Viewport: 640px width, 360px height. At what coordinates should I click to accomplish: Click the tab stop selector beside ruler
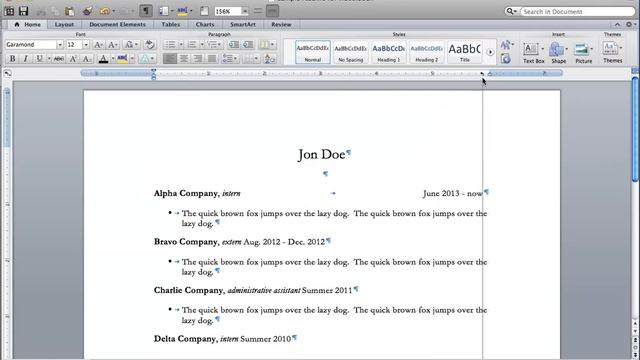pyautogui.click(x=7, y=73)
